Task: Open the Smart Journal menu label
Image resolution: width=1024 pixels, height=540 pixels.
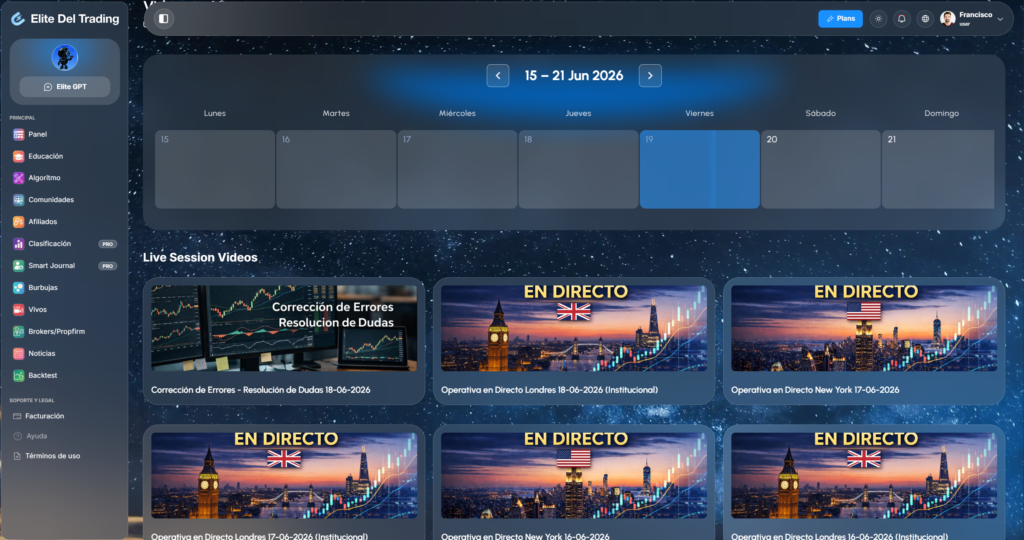Action: click(52, 266)
